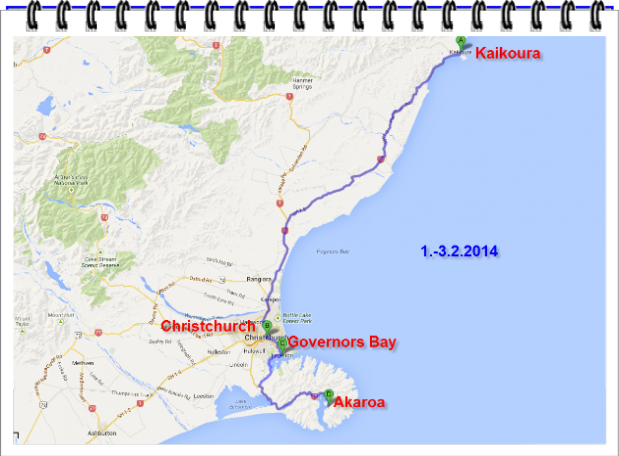The height and width of the screenshot is (456, 619).
Task: Click the Bottle Lake Forest Park icon
Action: [278, 317]
